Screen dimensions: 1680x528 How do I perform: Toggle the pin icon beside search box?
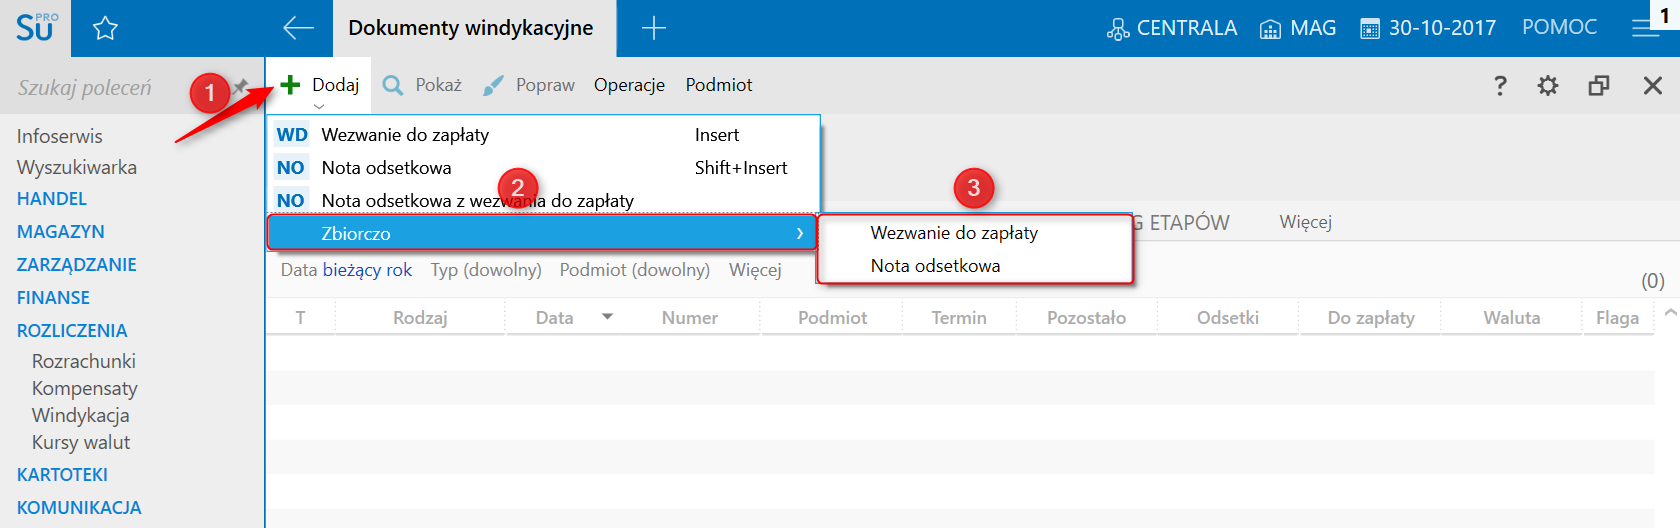pos(241,87)
